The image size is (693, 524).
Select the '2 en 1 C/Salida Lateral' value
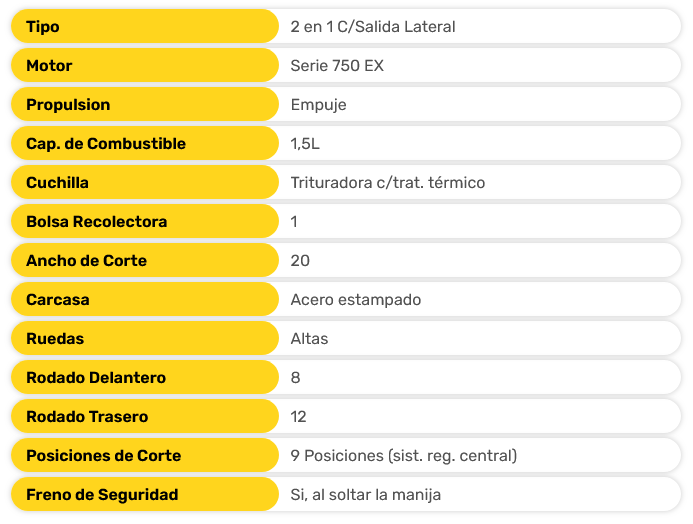pyautogui.click(x=372, y=27)
